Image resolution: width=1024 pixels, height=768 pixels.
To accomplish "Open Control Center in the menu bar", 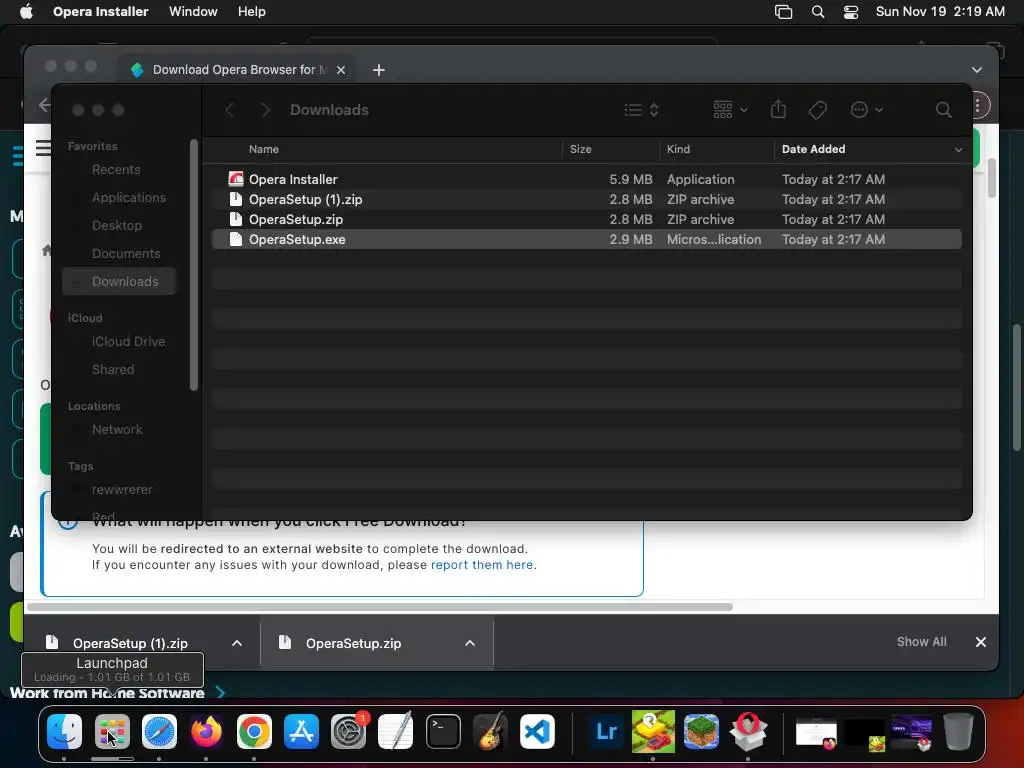I will pos(851,12).
